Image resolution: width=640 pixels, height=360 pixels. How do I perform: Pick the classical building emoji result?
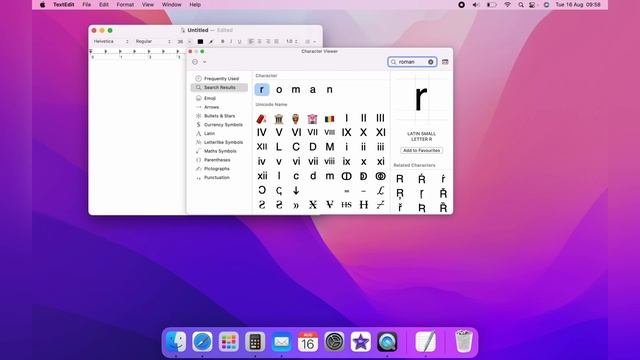(x=279, y=118)
